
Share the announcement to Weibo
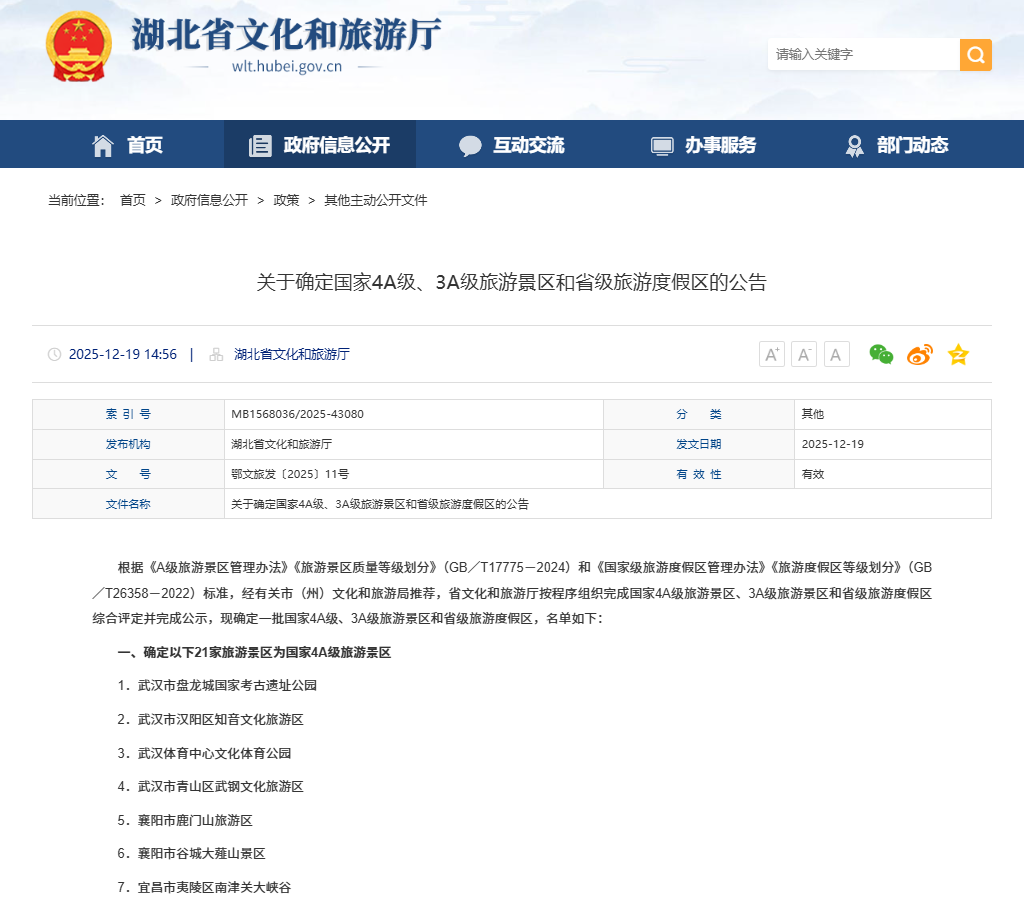pyautogui.click(x=920, y=354)
